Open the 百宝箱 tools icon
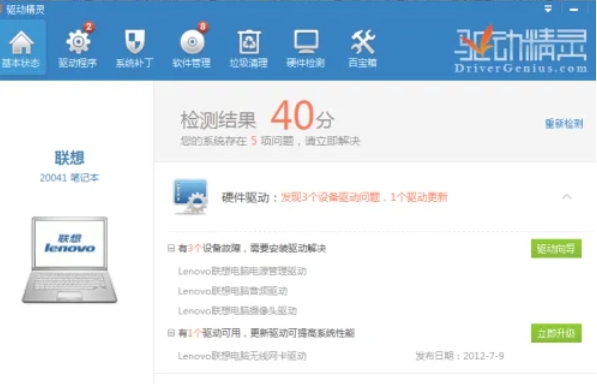597x384 pixels. click(362, 41)
